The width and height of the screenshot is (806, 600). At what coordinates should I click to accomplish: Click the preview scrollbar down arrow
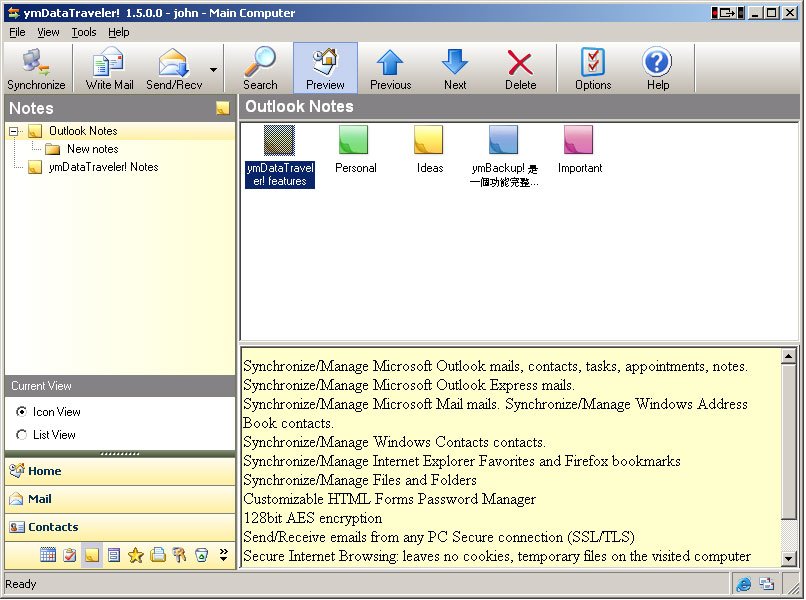coord(789,558)
